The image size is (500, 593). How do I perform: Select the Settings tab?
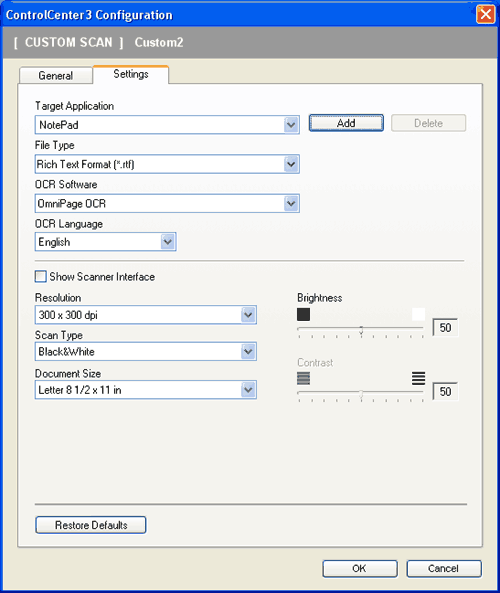131,74
